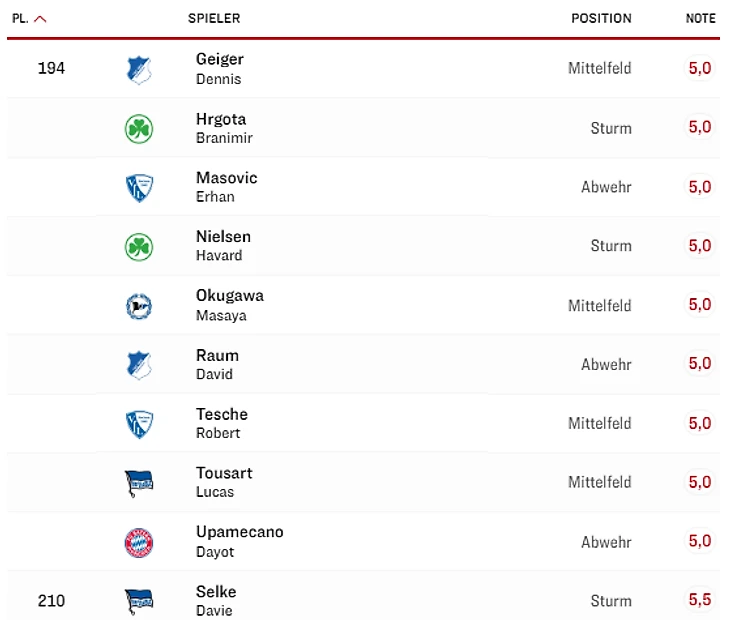Click the Bochum crest beside Tesche
The height and width of the screenshot is (620, 730).
point(139,424)
